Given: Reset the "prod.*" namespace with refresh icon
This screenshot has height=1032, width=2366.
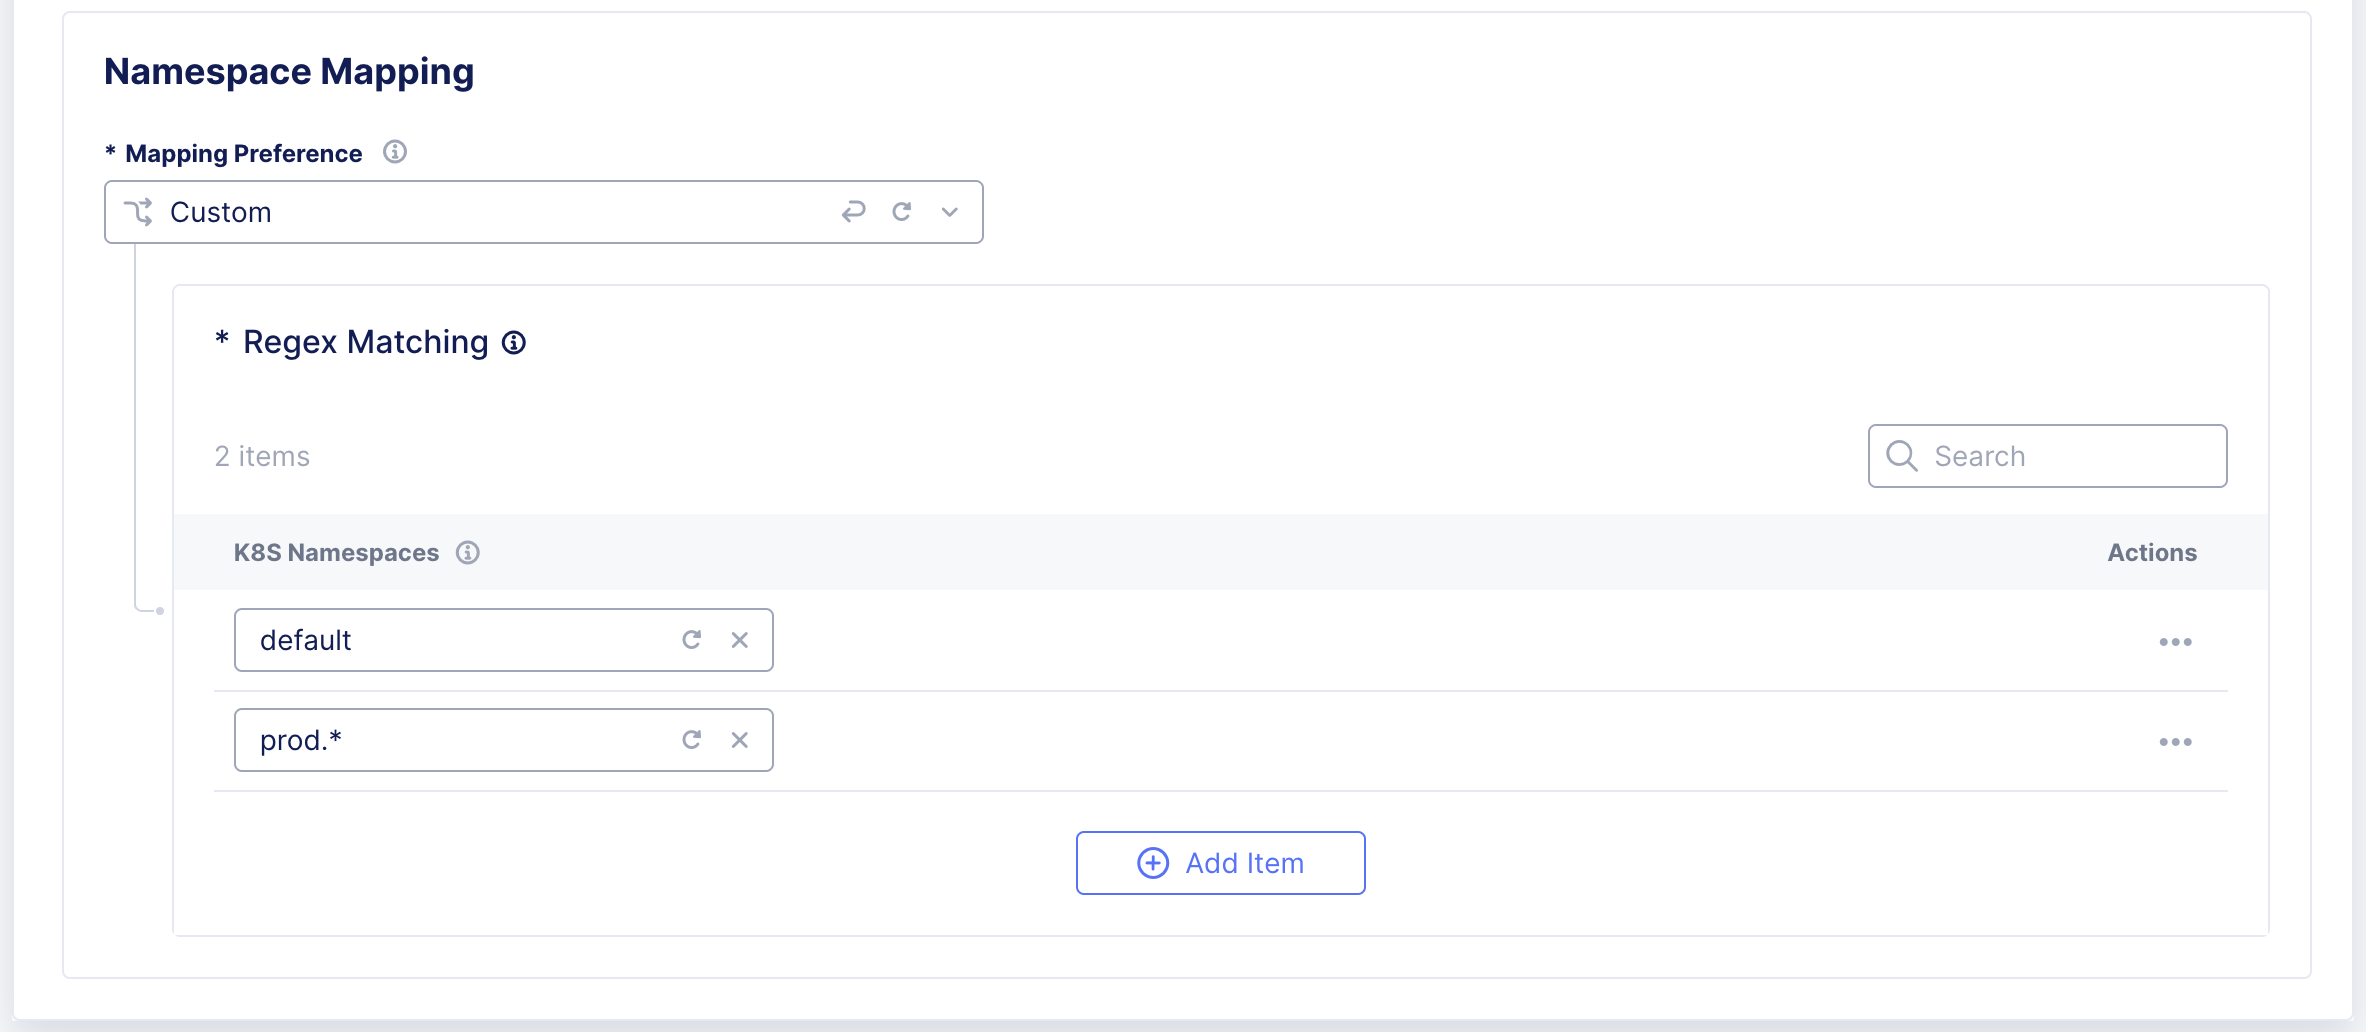Looking at the screenshot, I should 691,740.
